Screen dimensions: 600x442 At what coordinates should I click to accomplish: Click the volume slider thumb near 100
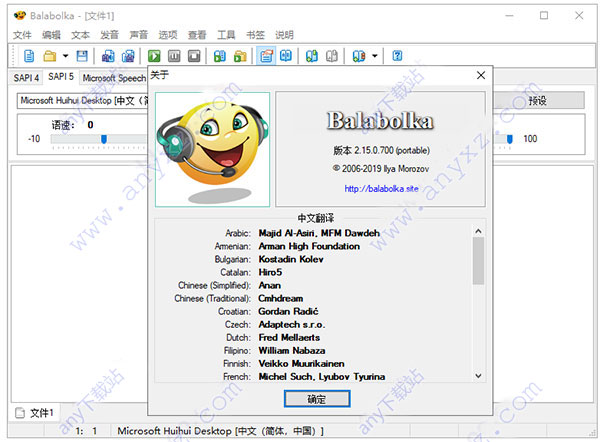tap(509, 139)
